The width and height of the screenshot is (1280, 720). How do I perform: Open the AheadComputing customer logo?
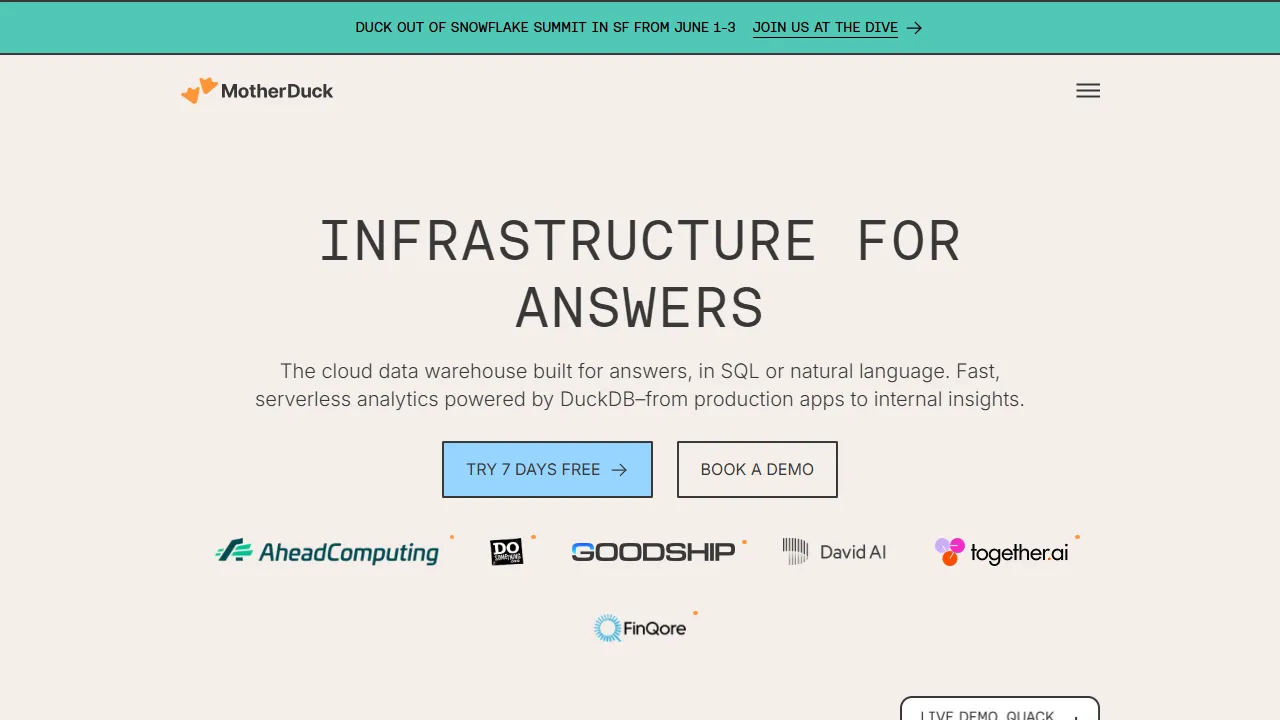pyautogui.click(x=328, y=551)
